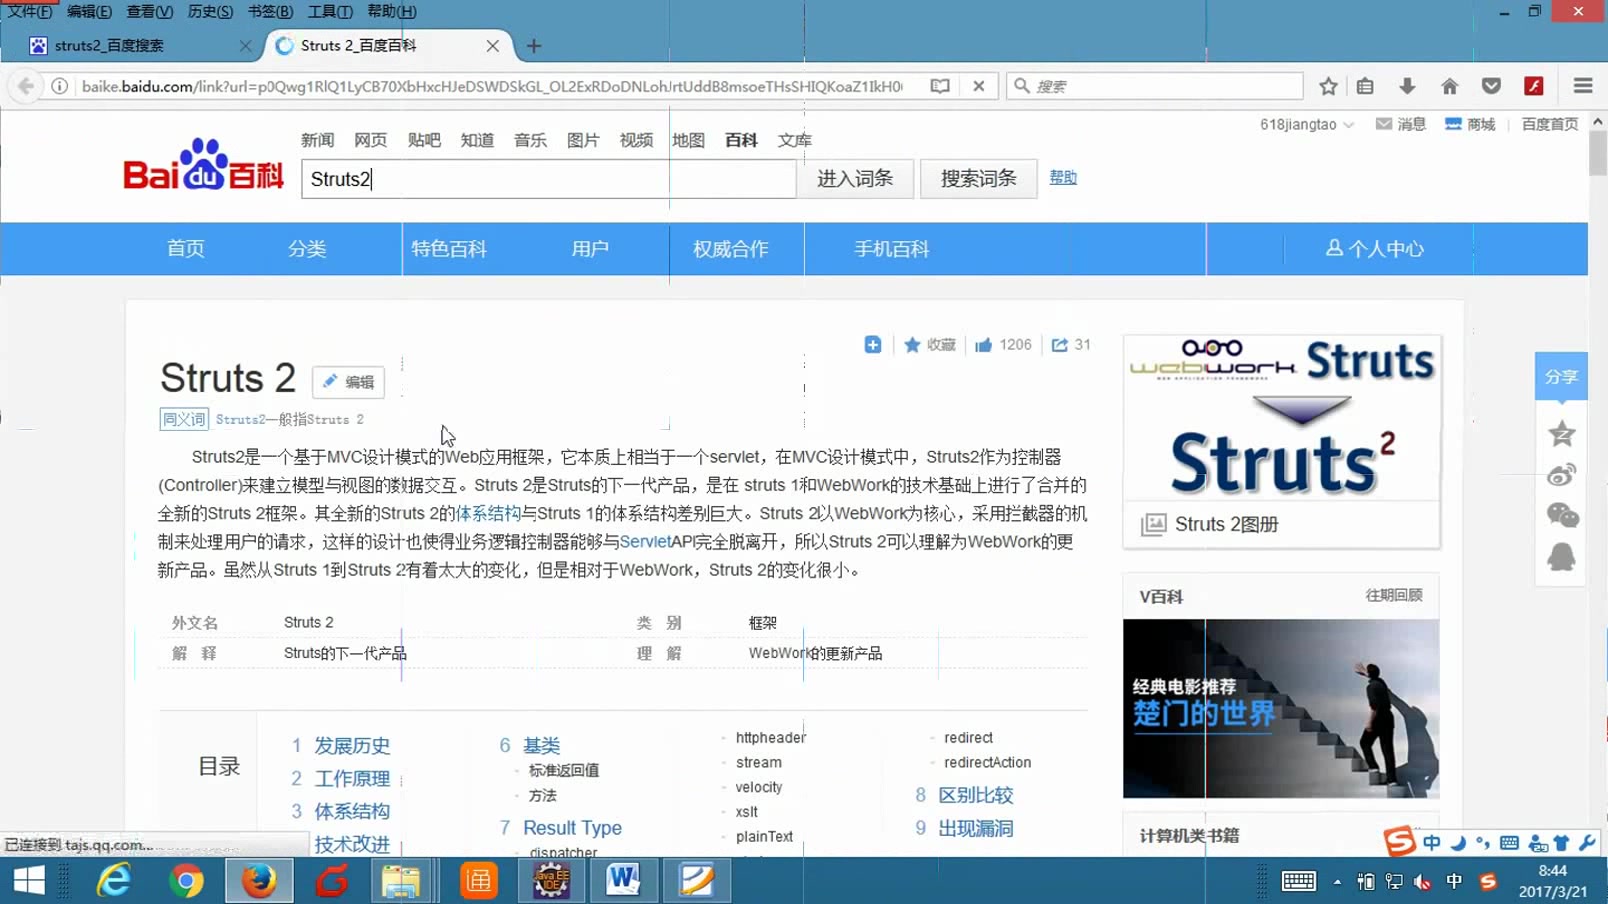Jump to 发展历史 in contents
Viewport: 1608px width, 904px height.
(x=352, y=746)
